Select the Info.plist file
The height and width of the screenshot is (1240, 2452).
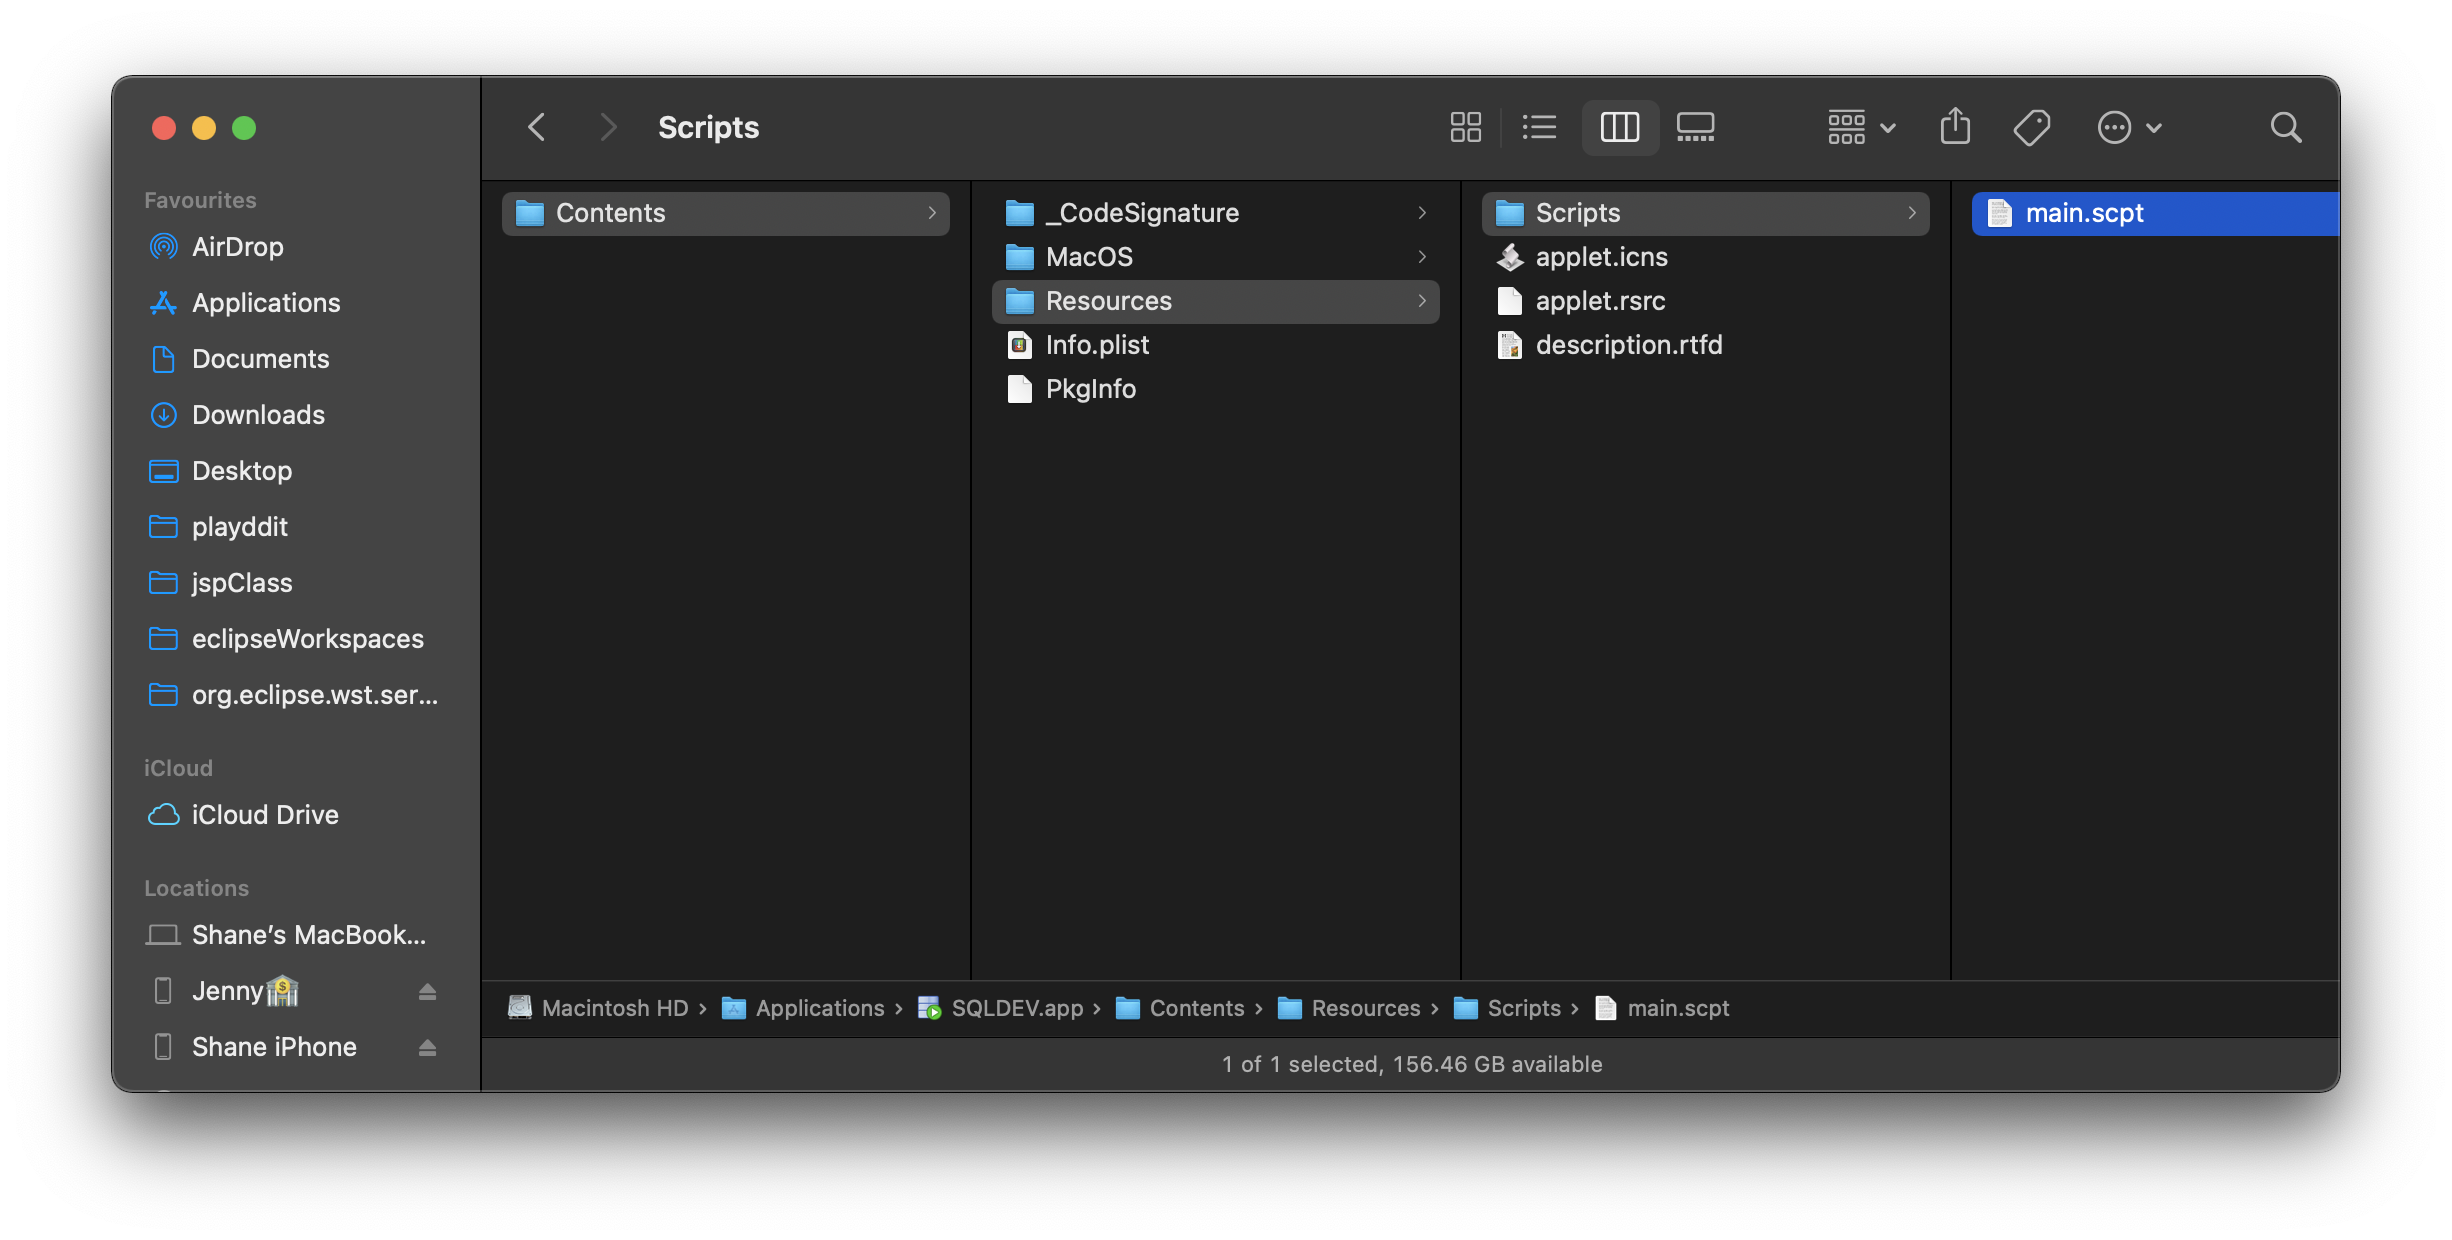[1096, 345]
